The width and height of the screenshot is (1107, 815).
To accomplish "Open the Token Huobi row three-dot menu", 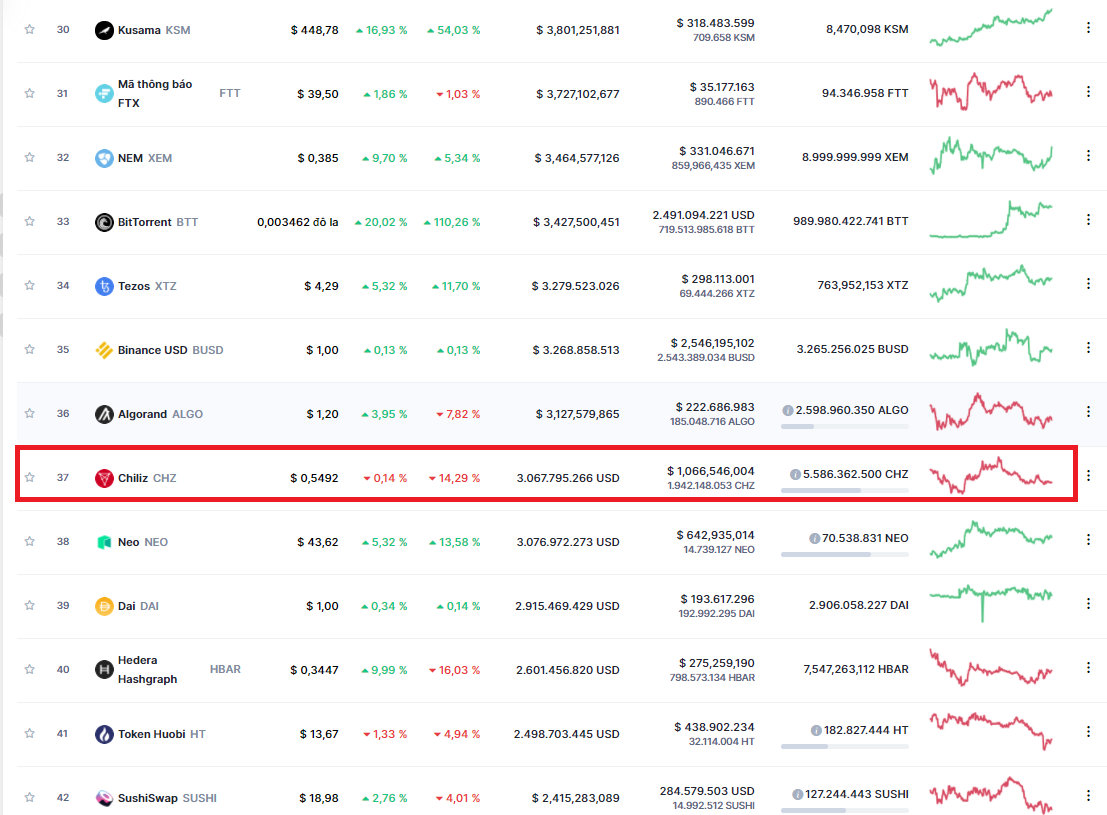I will (1088, 732).
